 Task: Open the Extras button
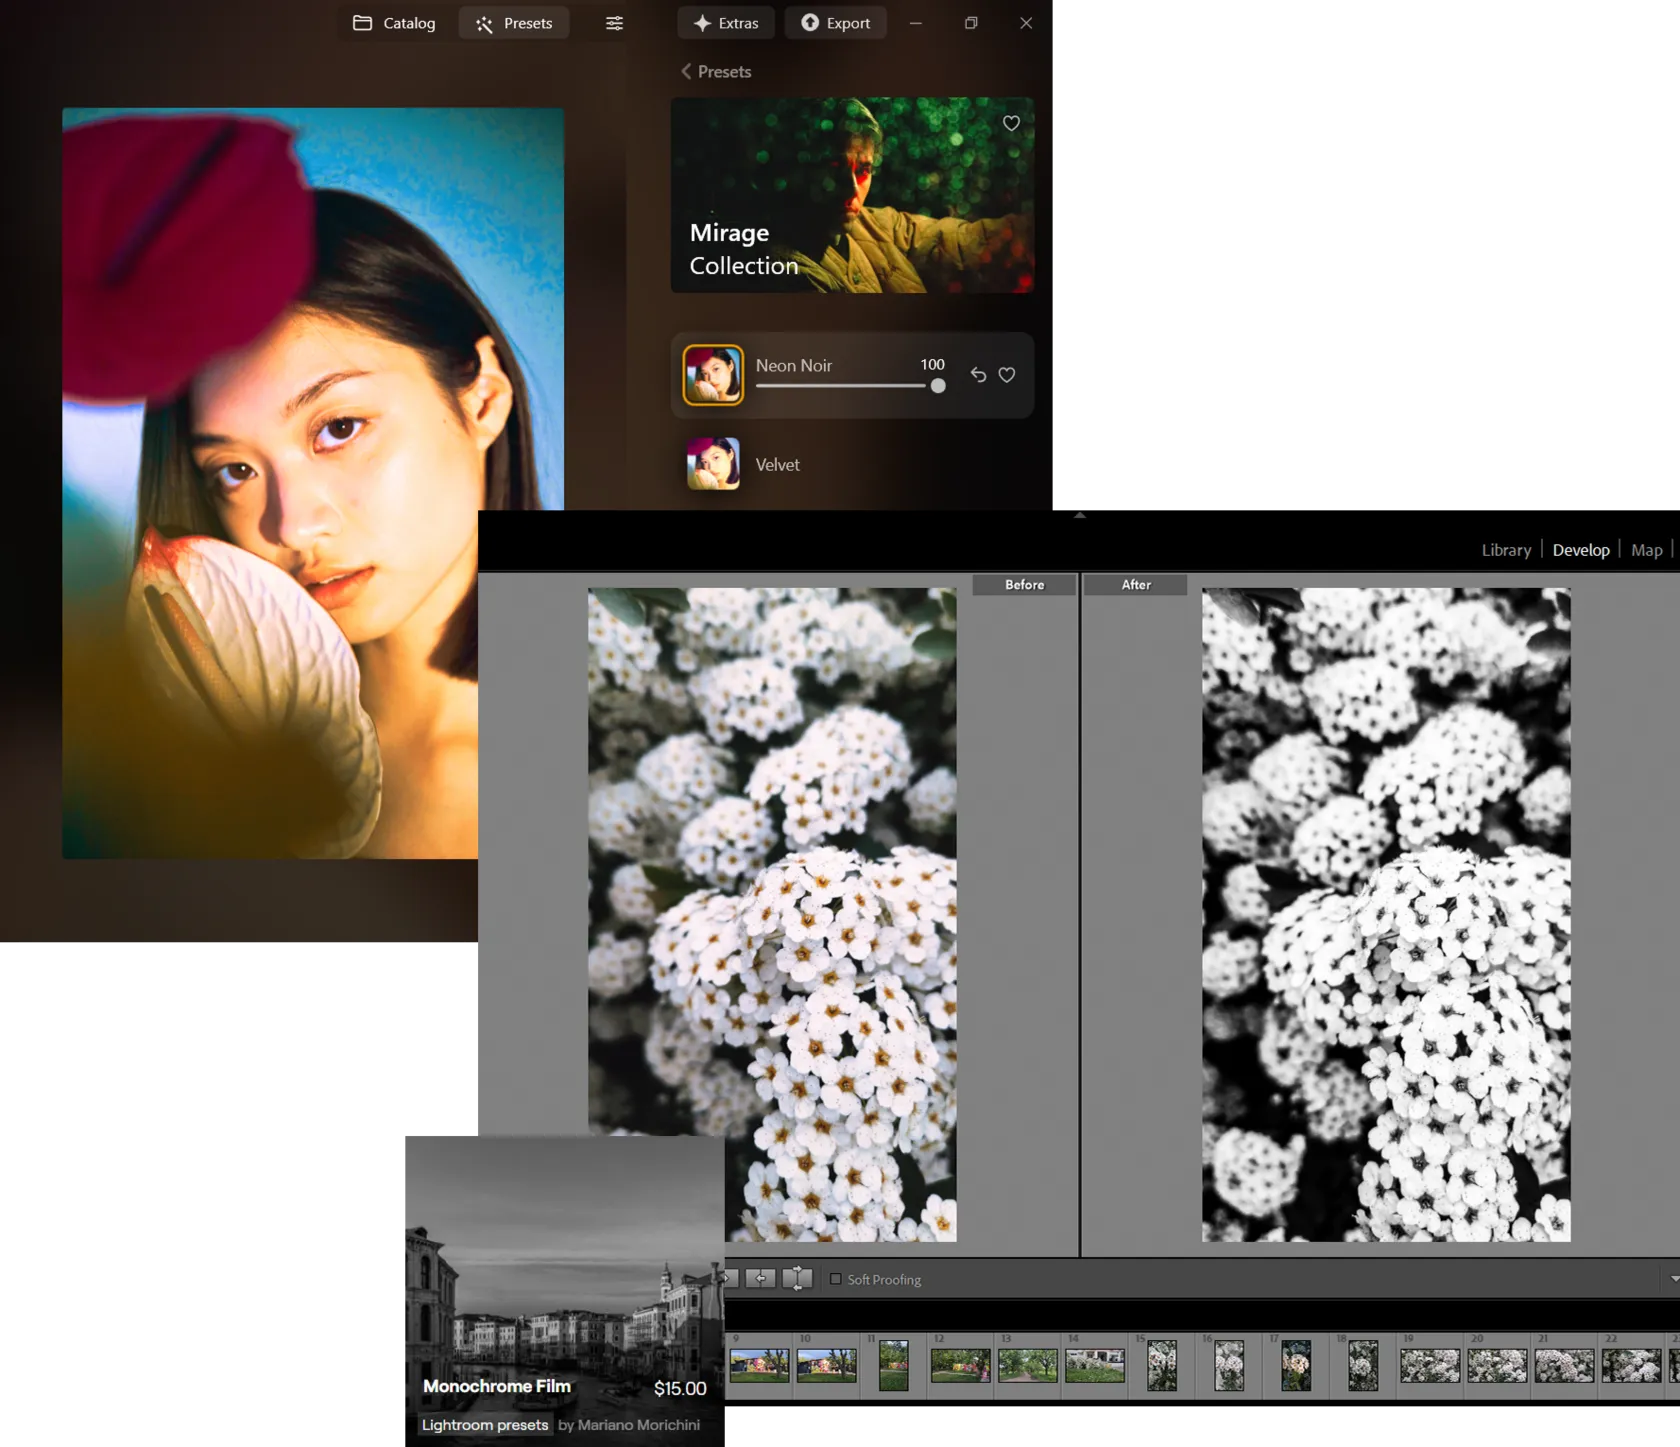click(x=726, y=23)
